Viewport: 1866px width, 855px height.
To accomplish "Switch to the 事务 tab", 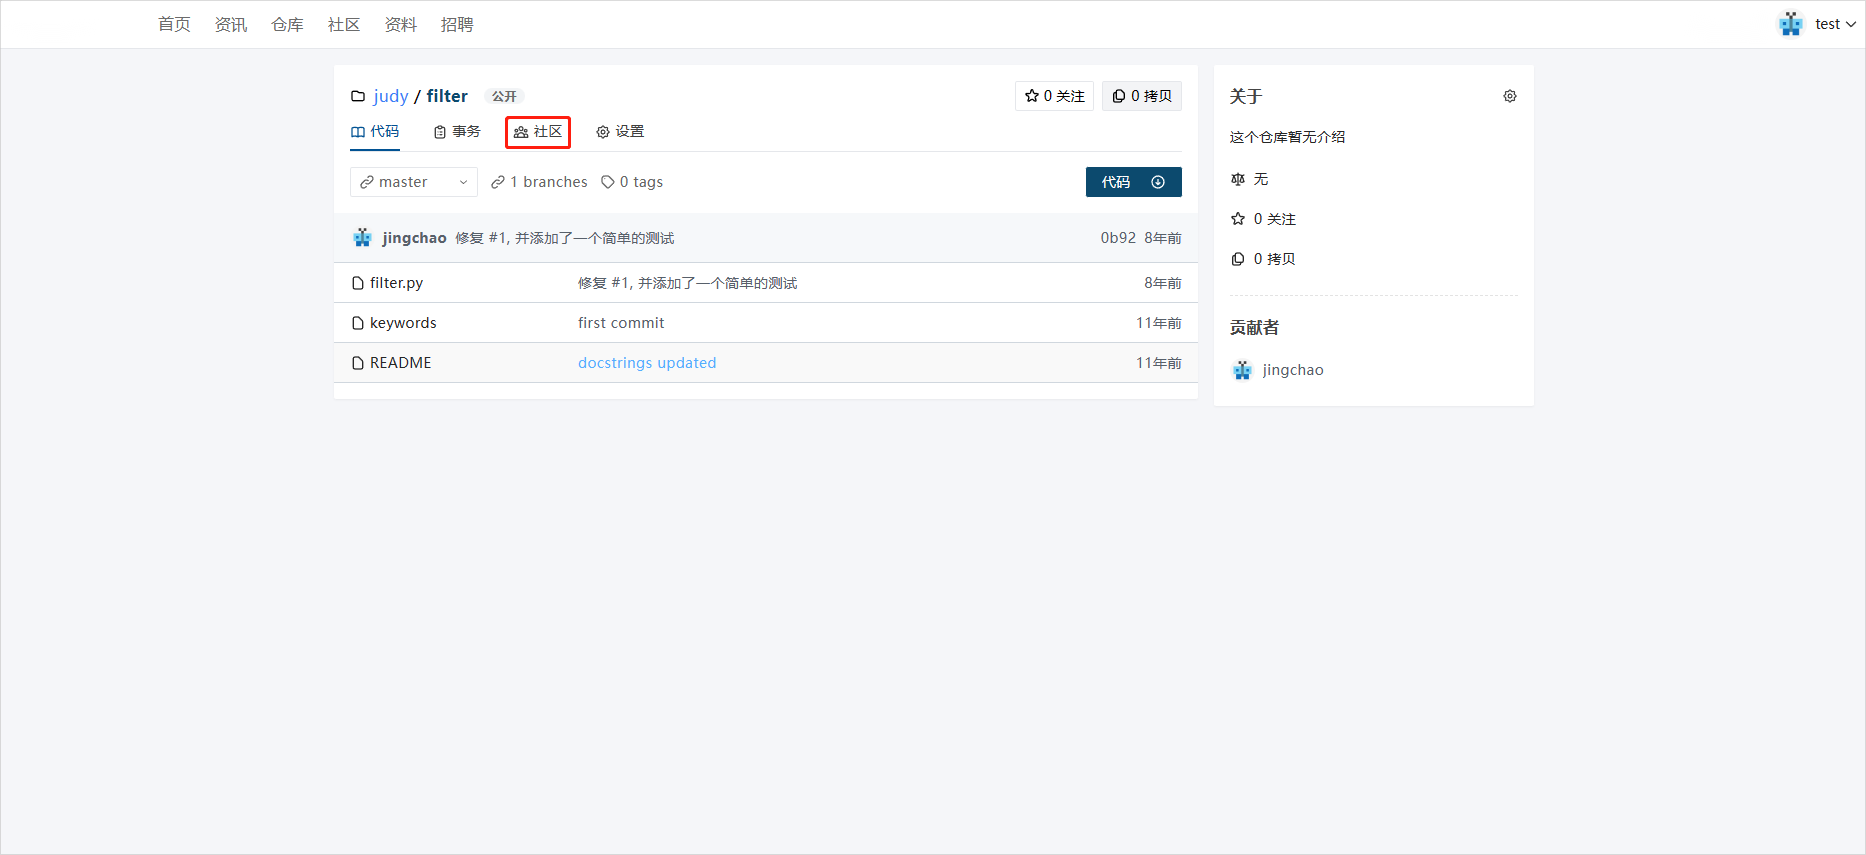I will pyautogui.click(x=457, y=132).
